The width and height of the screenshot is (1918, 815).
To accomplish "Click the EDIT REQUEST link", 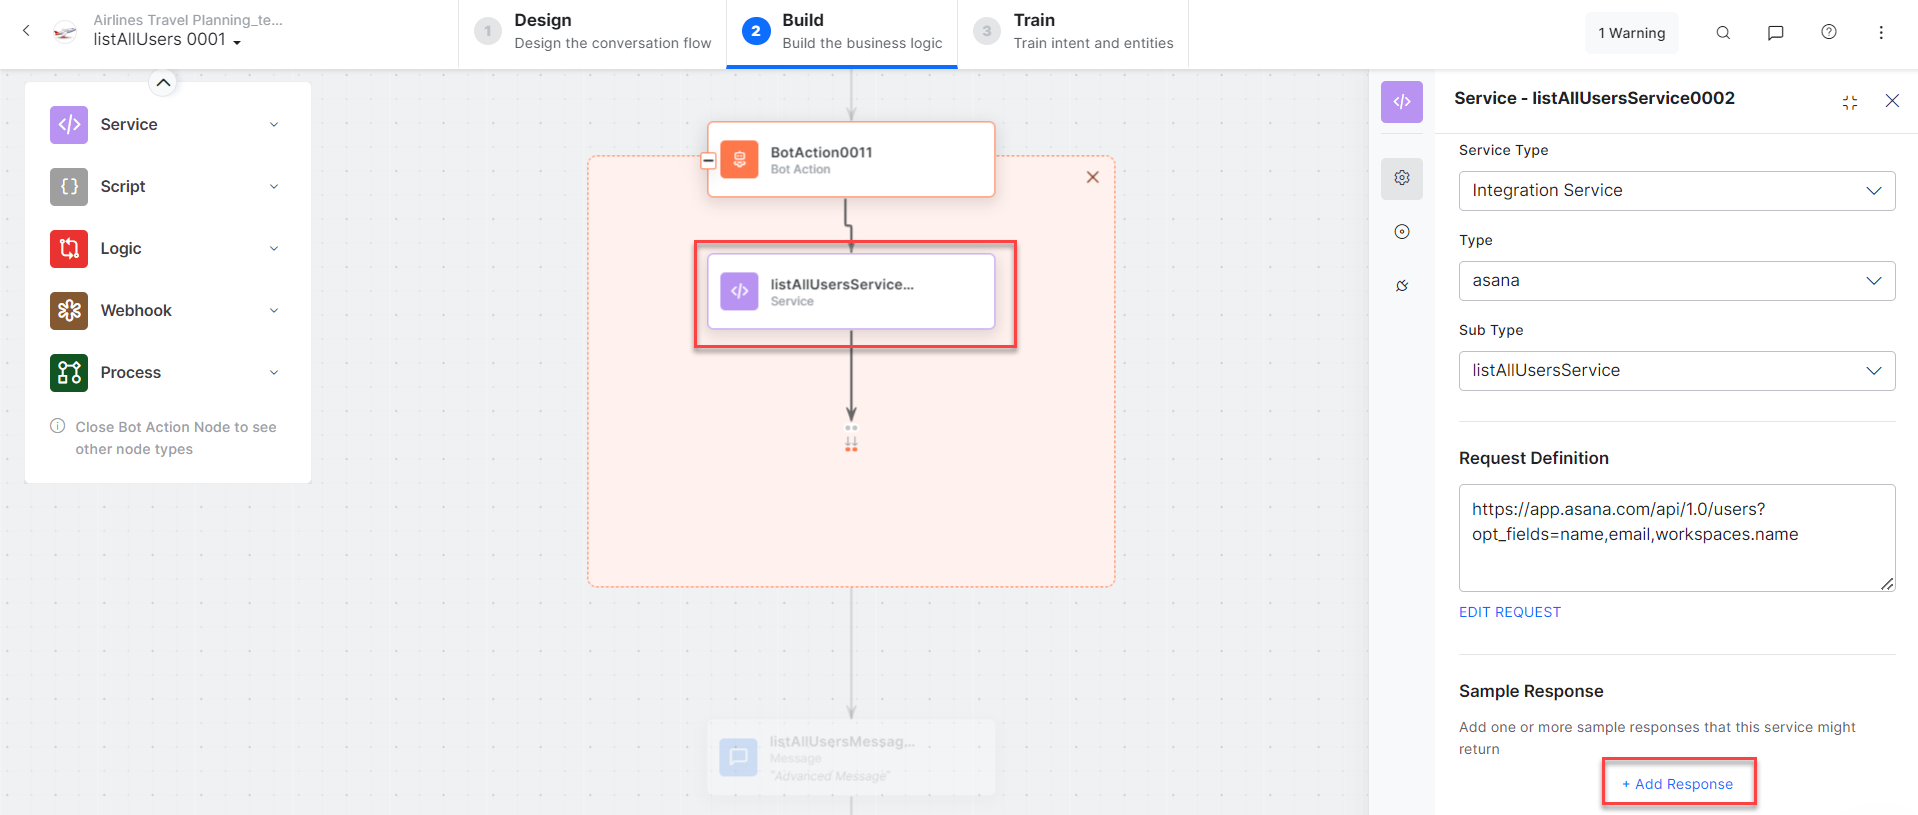I will 1509,612.
